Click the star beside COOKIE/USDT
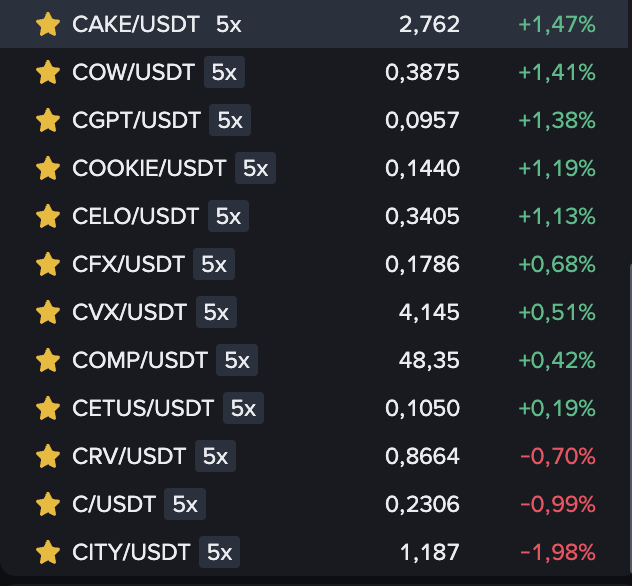632x586 pixels. click(x=48, y=168)
